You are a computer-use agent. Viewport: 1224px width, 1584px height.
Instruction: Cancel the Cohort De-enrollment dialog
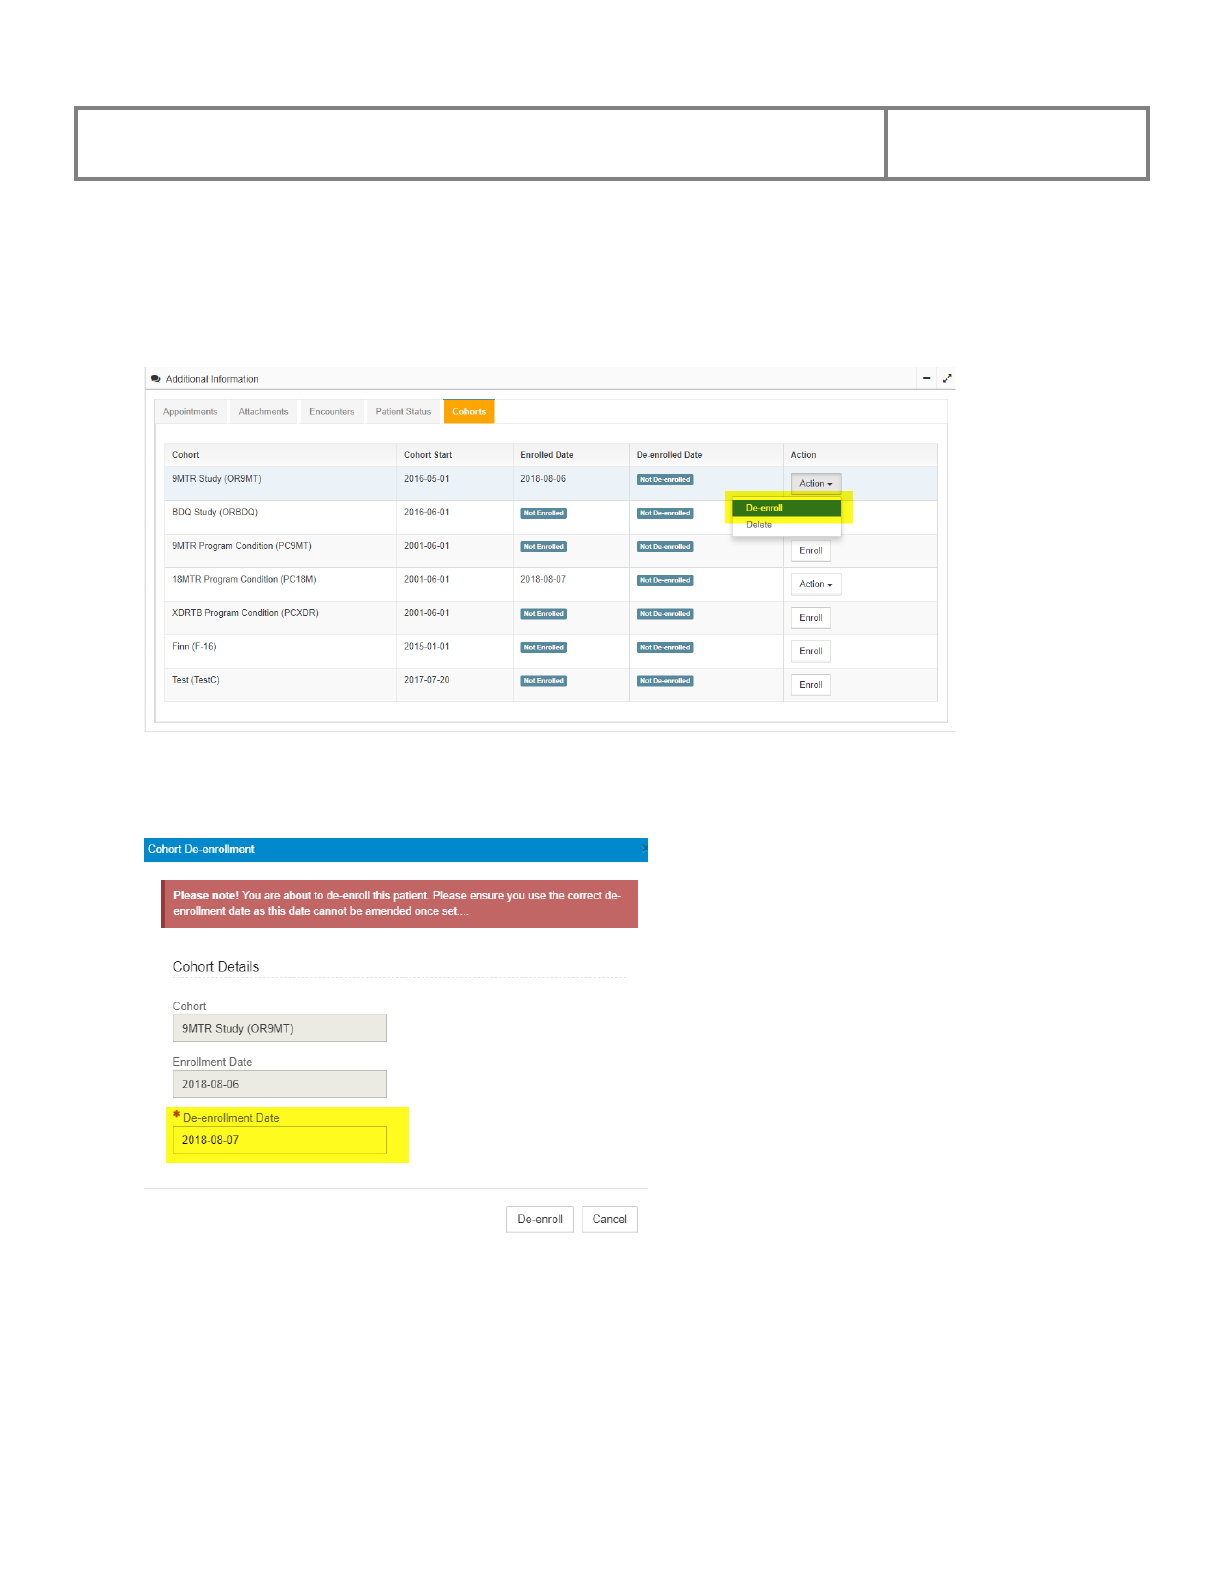pos(610,1219)
